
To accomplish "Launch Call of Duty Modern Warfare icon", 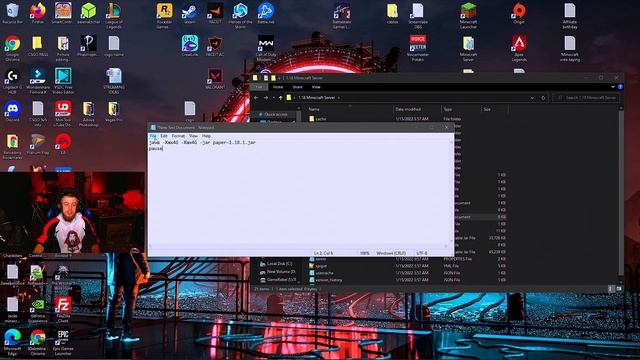I will click(x=266, y=48).
